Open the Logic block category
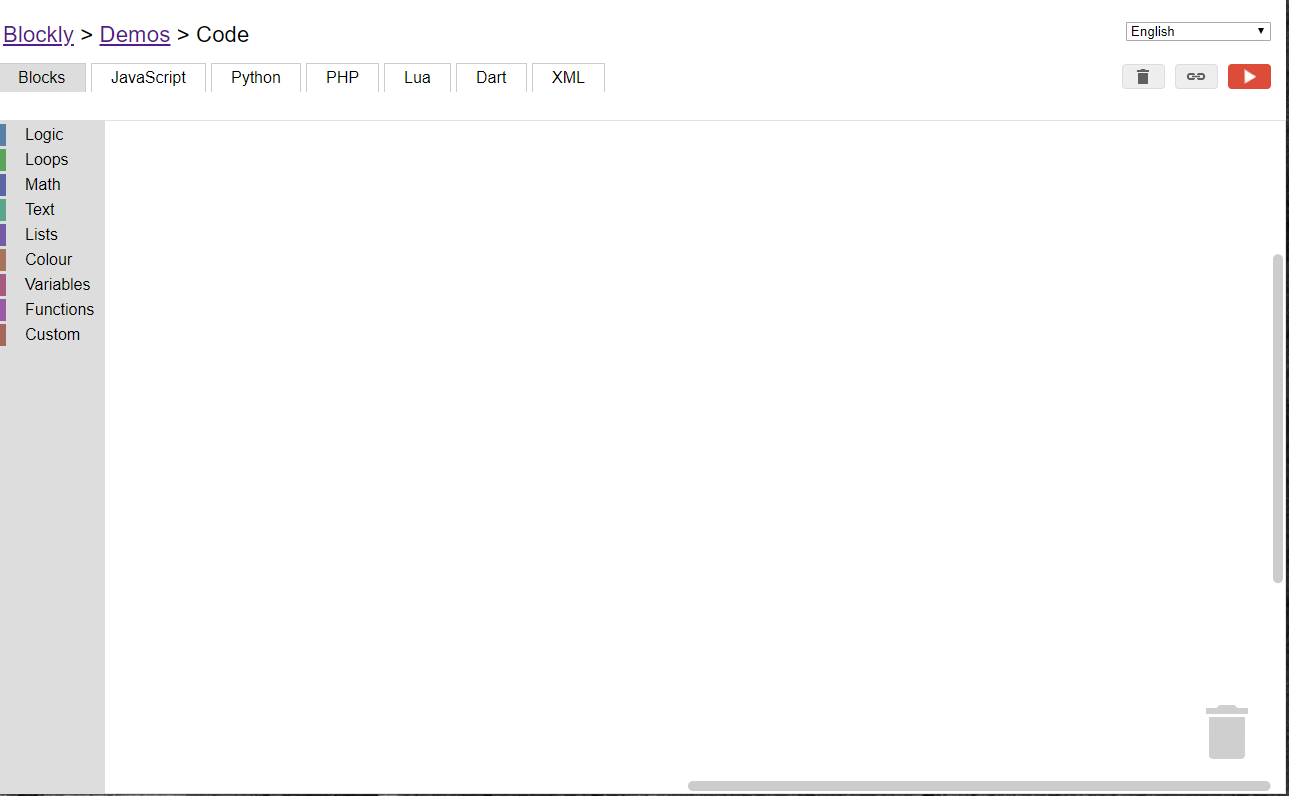1289x796 pixels. (43, 134)
